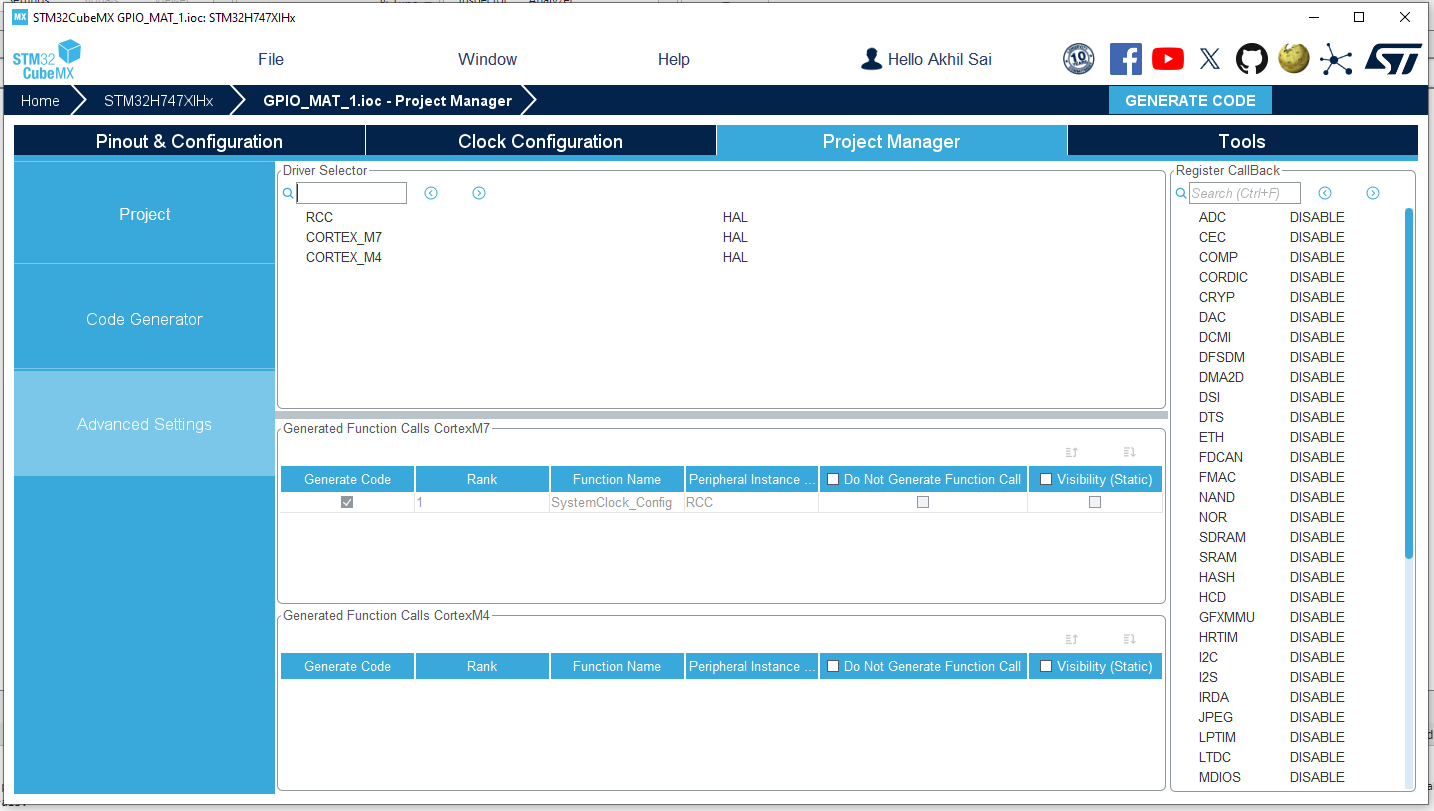Click the STM32CubeMX logo
The image size is (1434, 811).
pyautogui.click(x=47, y=60)
